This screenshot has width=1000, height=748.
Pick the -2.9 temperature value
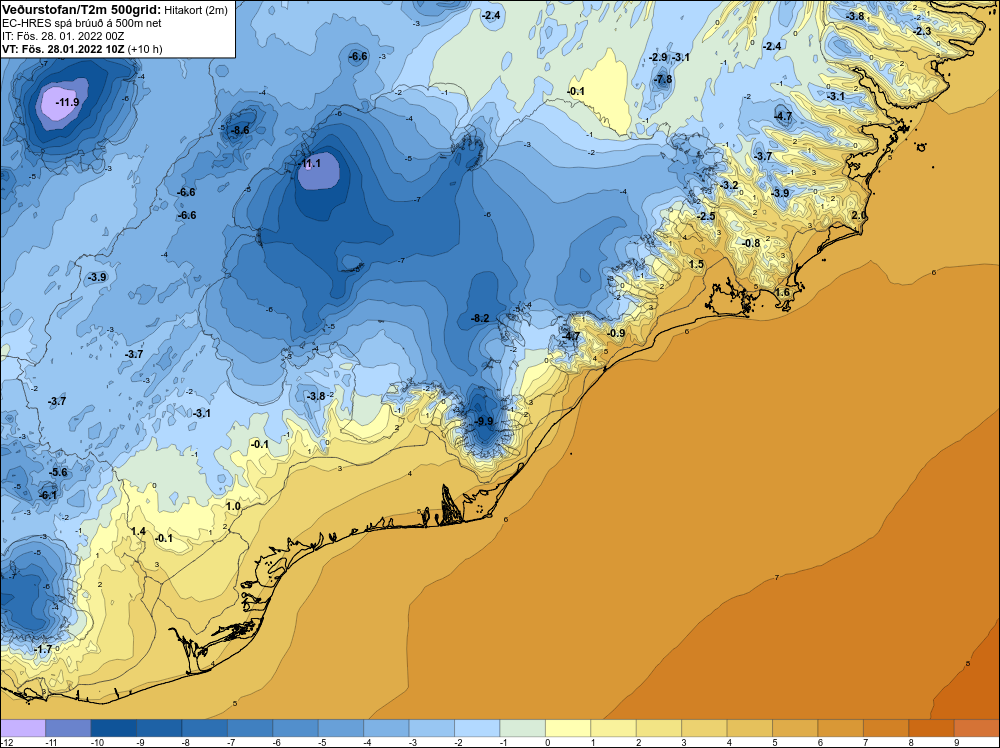tap(658, 57)
